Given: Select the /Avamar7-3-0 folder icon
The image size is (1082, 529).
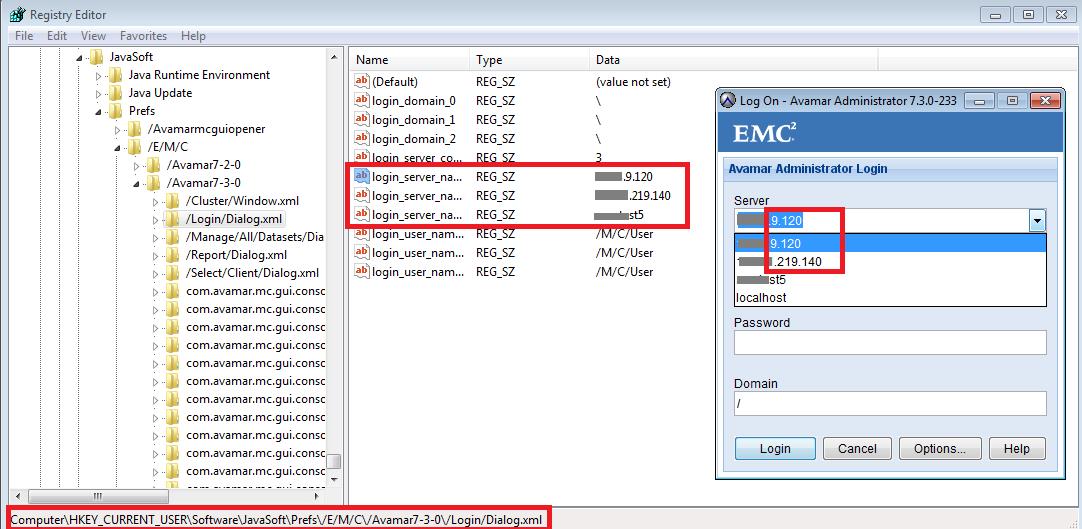Looking at the screenshot, I should (x=154, y=183).
